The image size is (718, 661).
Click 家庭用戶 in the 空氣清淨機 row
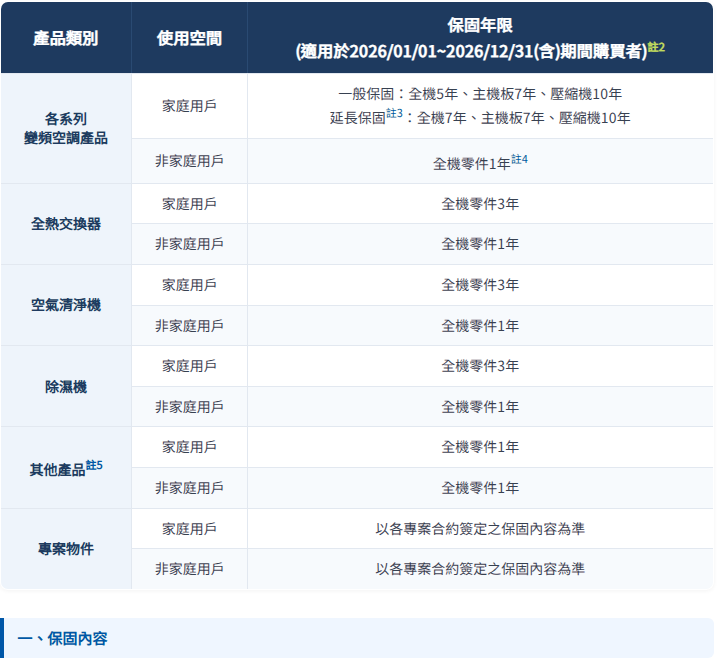click(189, 285)
